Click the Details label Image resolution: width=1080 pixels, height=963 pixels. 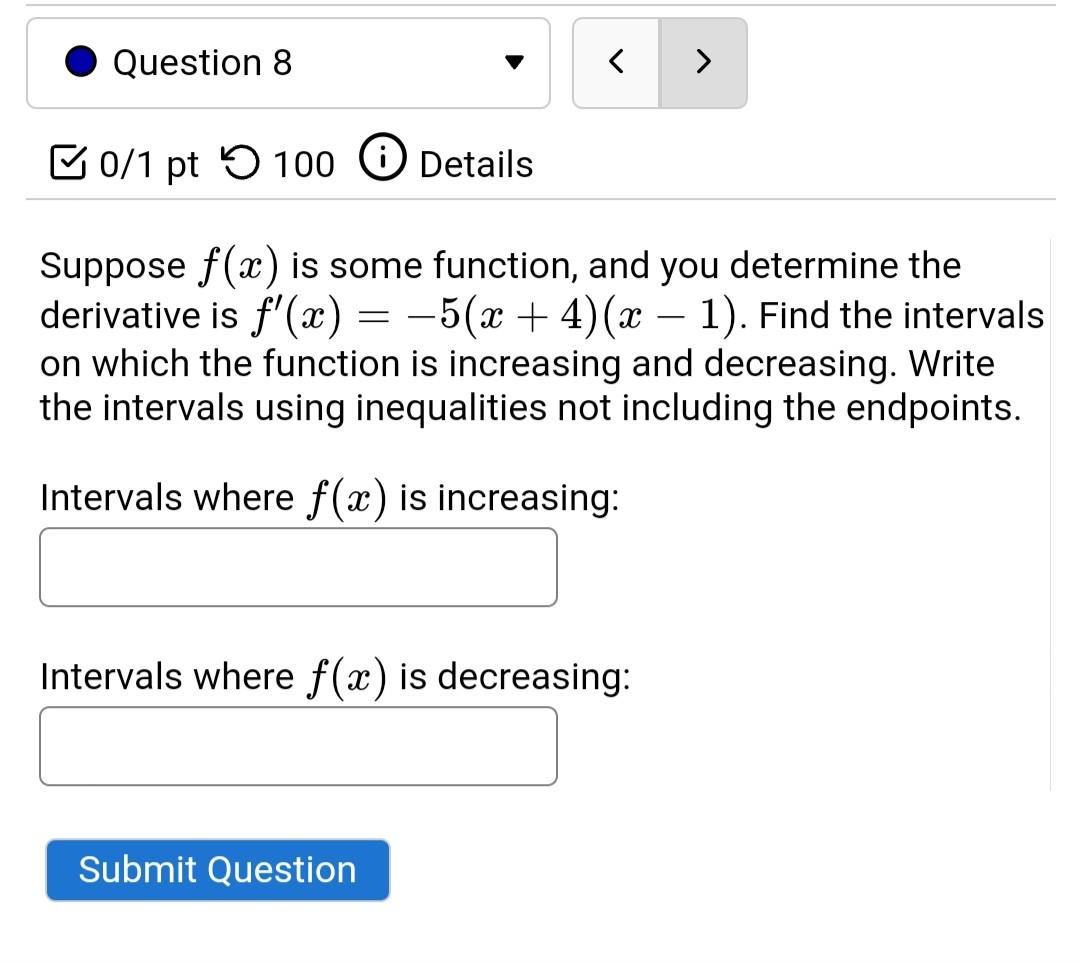[x=475, y=163]
